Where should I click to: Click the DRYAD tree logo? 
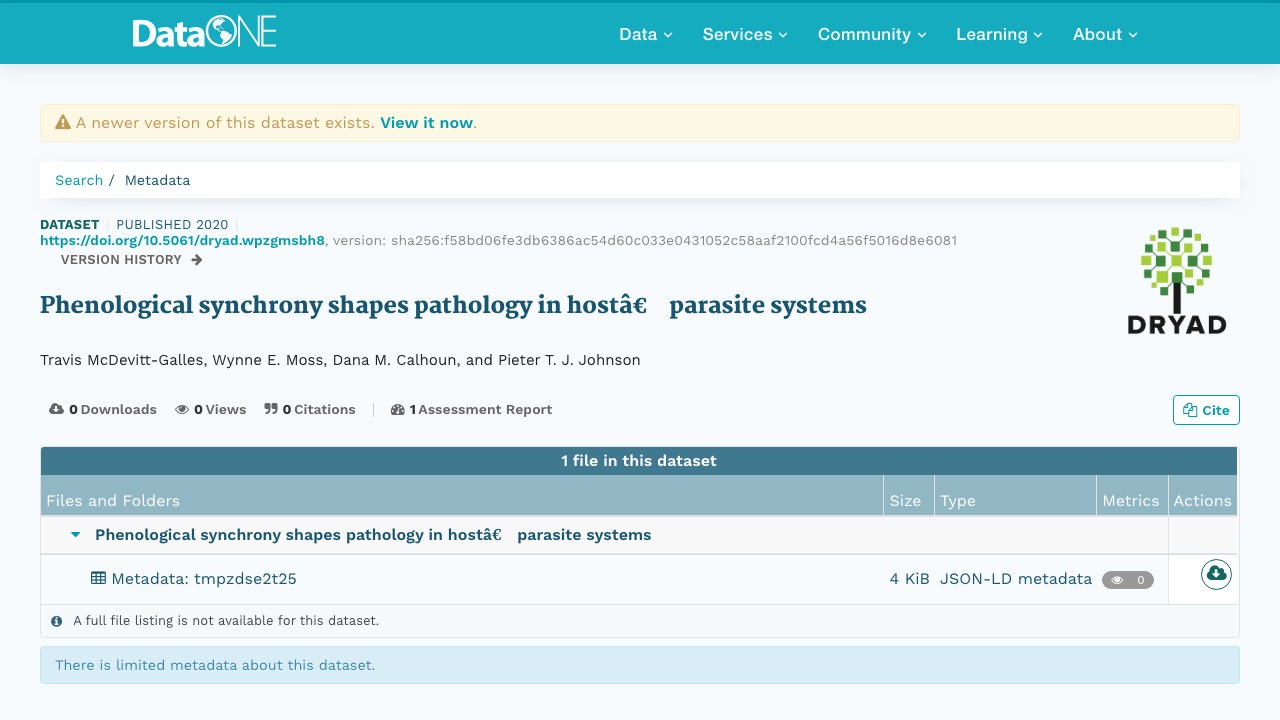[1176, 280]
